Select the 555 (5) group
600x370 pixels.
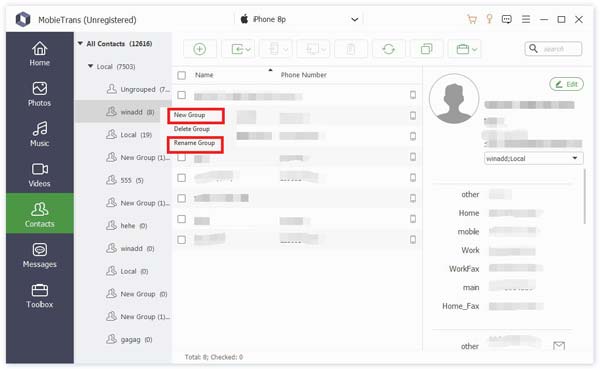pyautogui.click(x=125, y=180)
